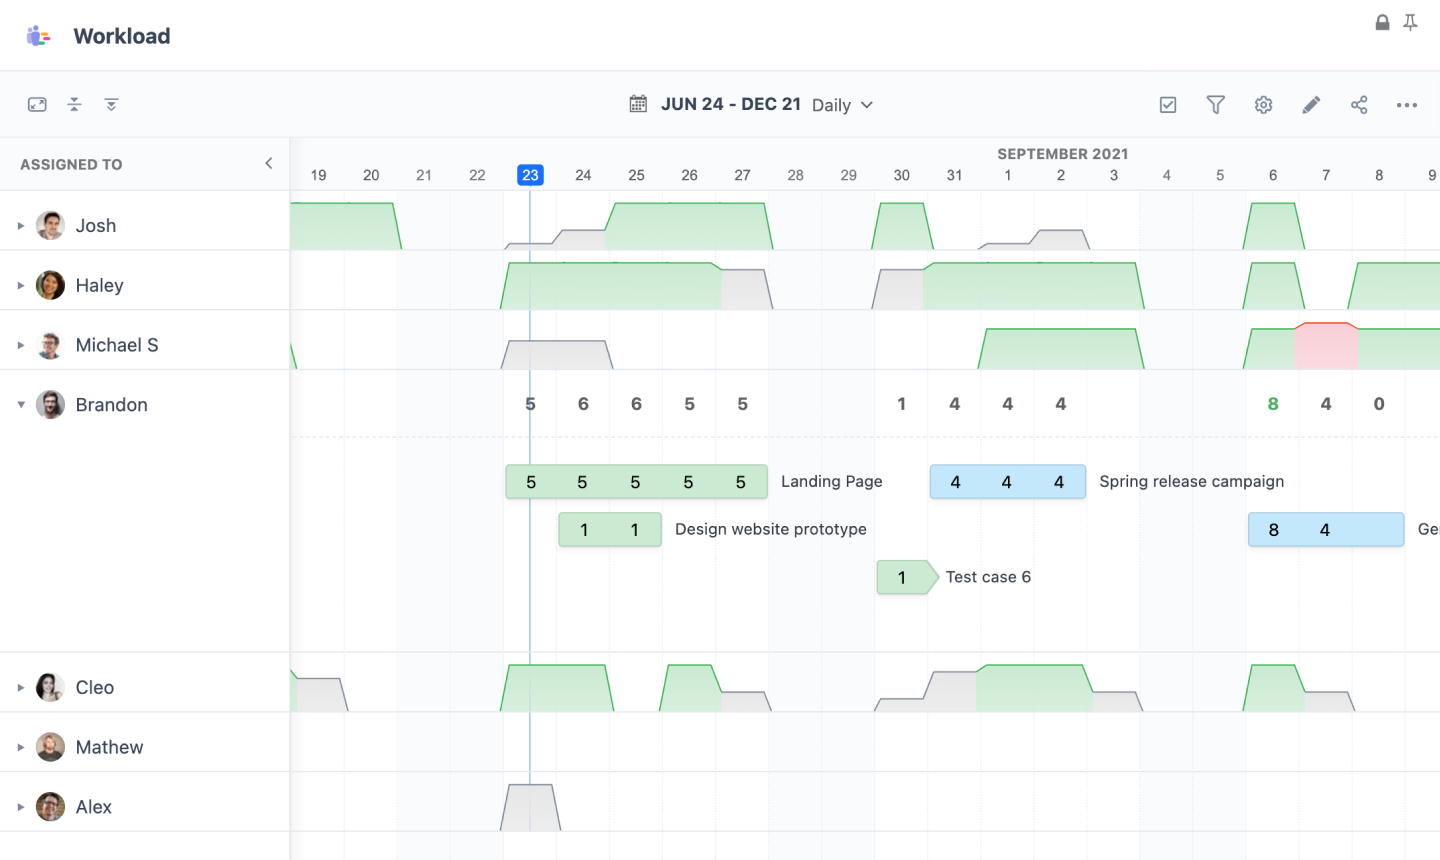
Task: Click date 19 in the timeline header
Action: 319,175
